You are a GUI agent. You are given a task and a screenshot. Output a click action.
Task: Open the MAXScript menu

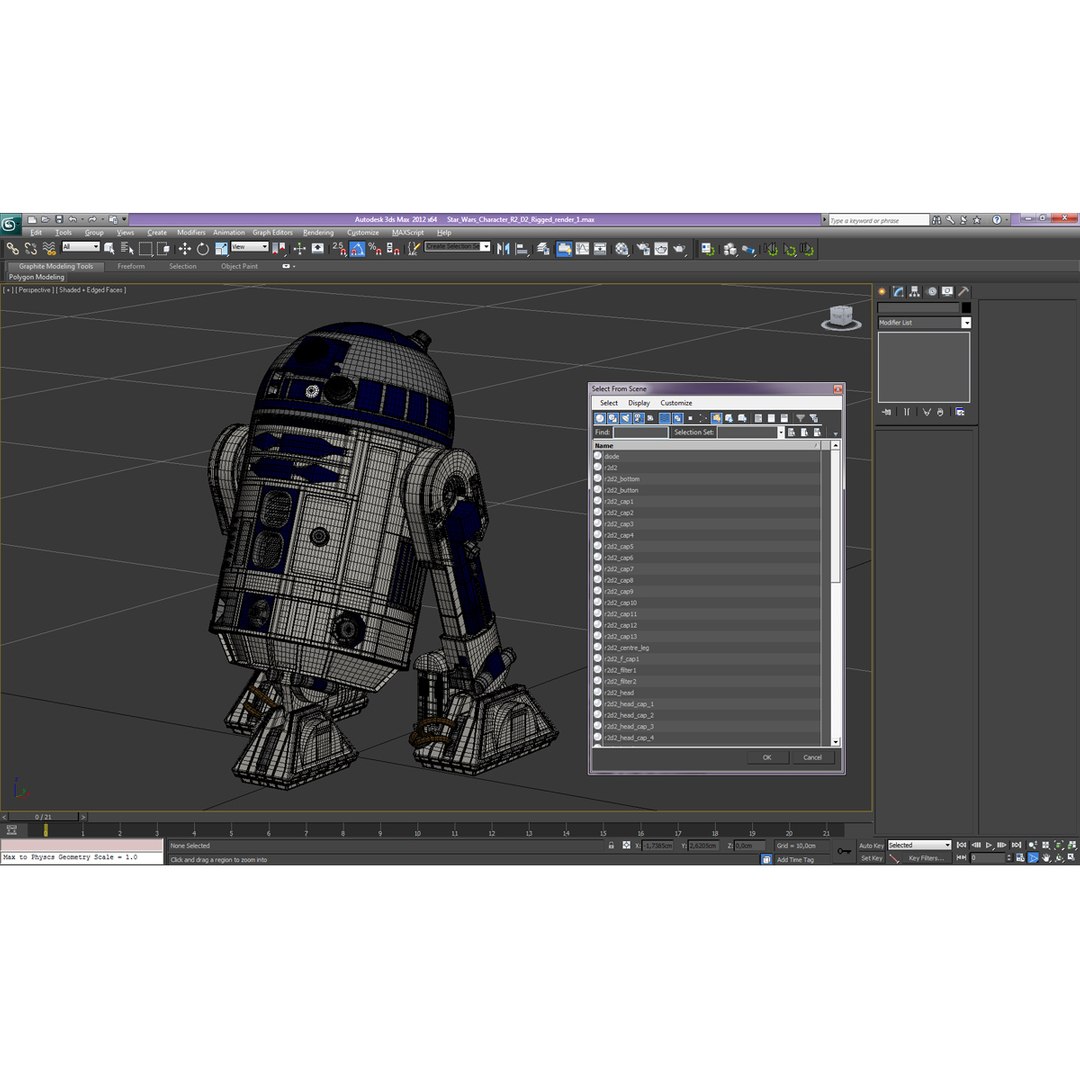408,233
